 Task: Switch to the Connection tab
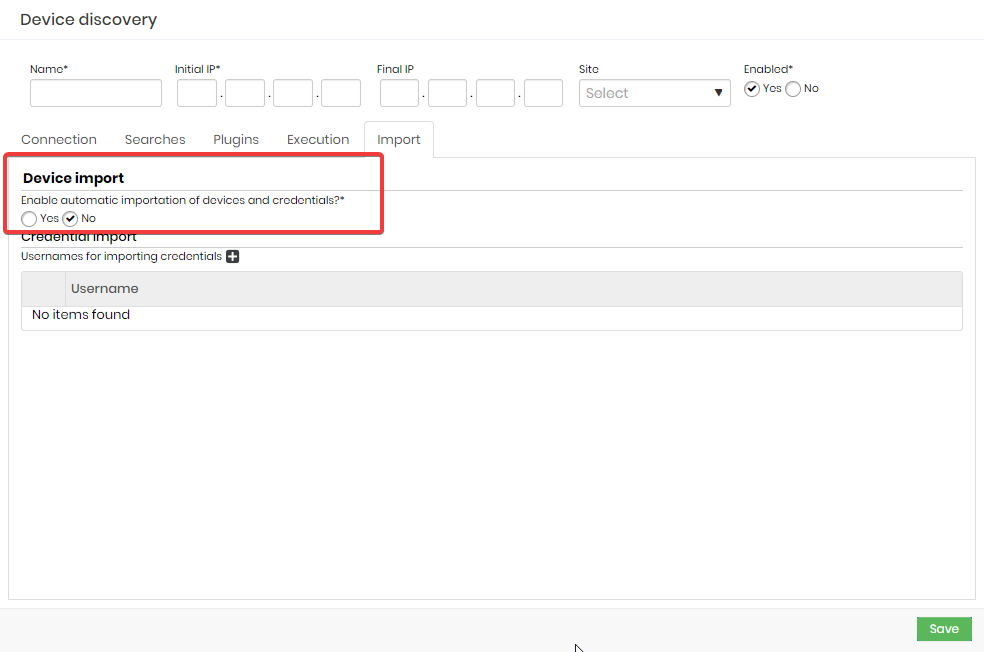pos(59,139)
